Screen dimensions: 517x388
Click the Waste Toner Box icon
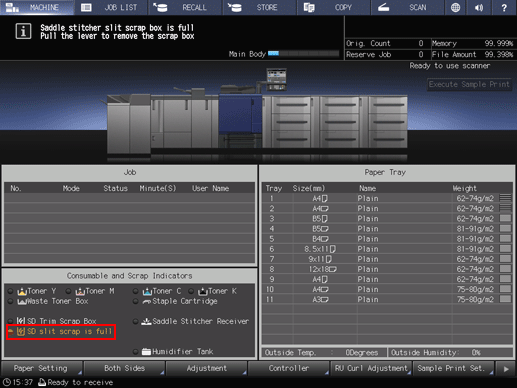point(22,302)
